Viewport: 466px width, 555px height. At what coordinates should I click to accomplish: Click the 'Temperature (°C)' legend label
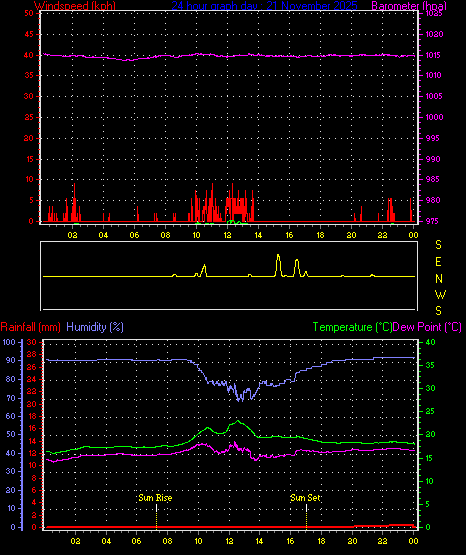point(352,327)
